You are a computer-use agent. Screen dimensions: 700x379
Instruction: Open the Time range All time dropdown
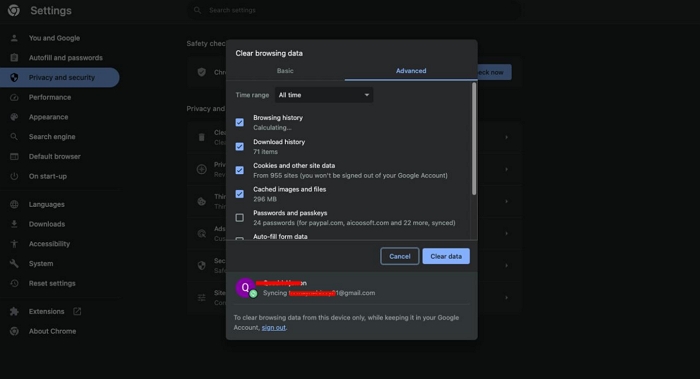tap(324, 95)
